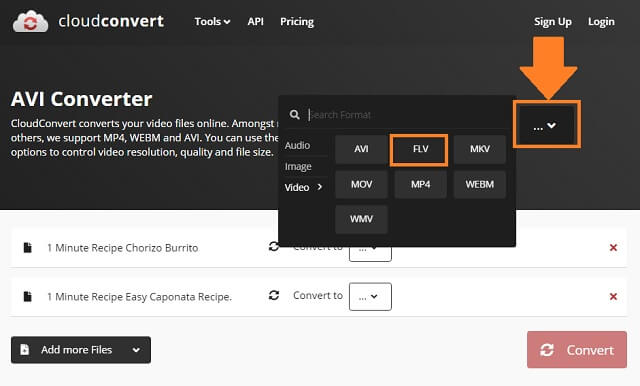
Task: Click refresh icon on Chorizo Burrito row
Action: tap(274, 246)
